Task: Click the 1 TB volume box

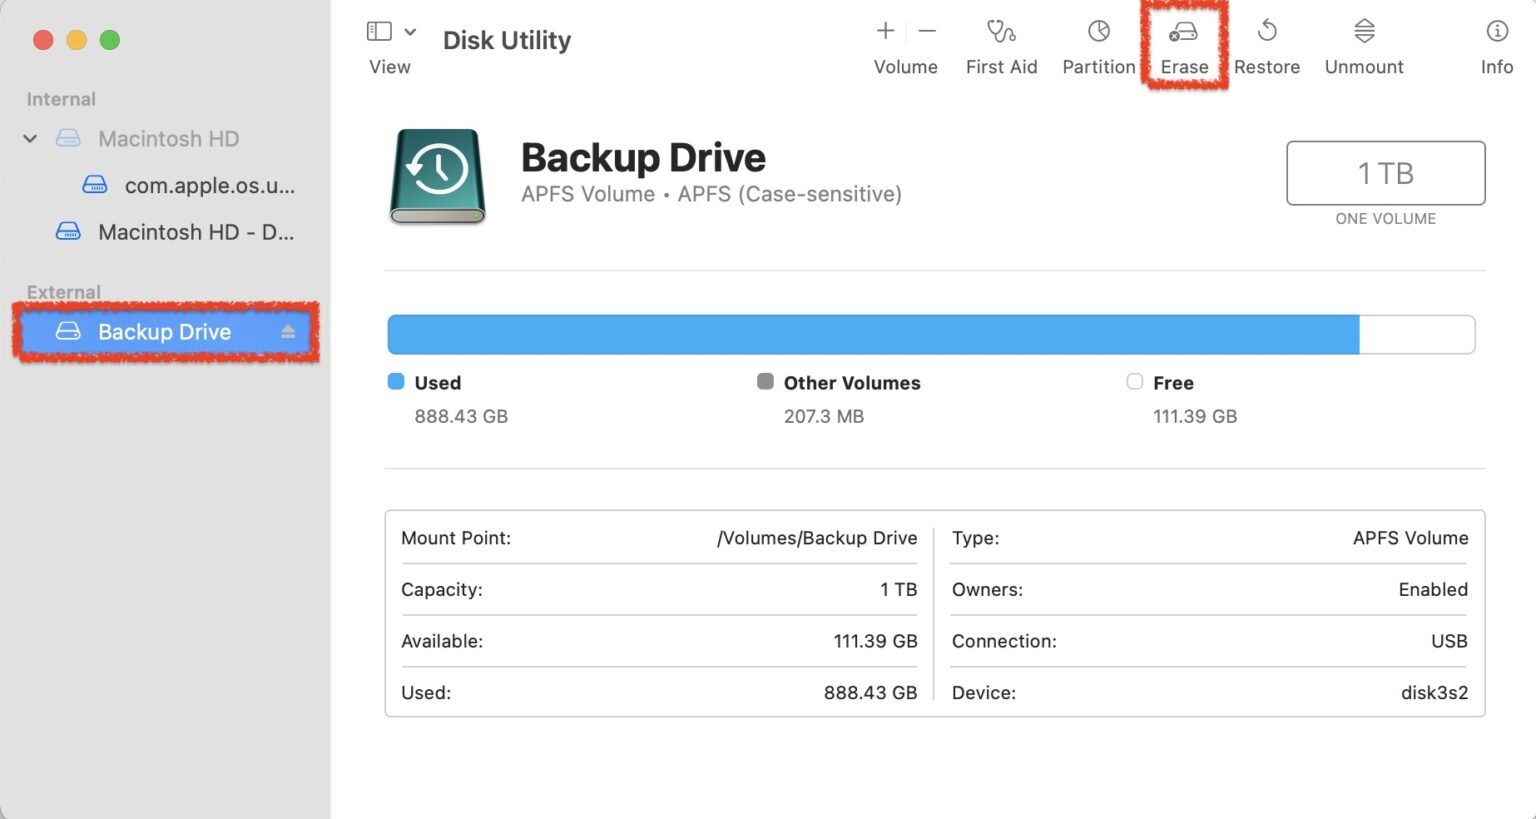Action: 1385,173
